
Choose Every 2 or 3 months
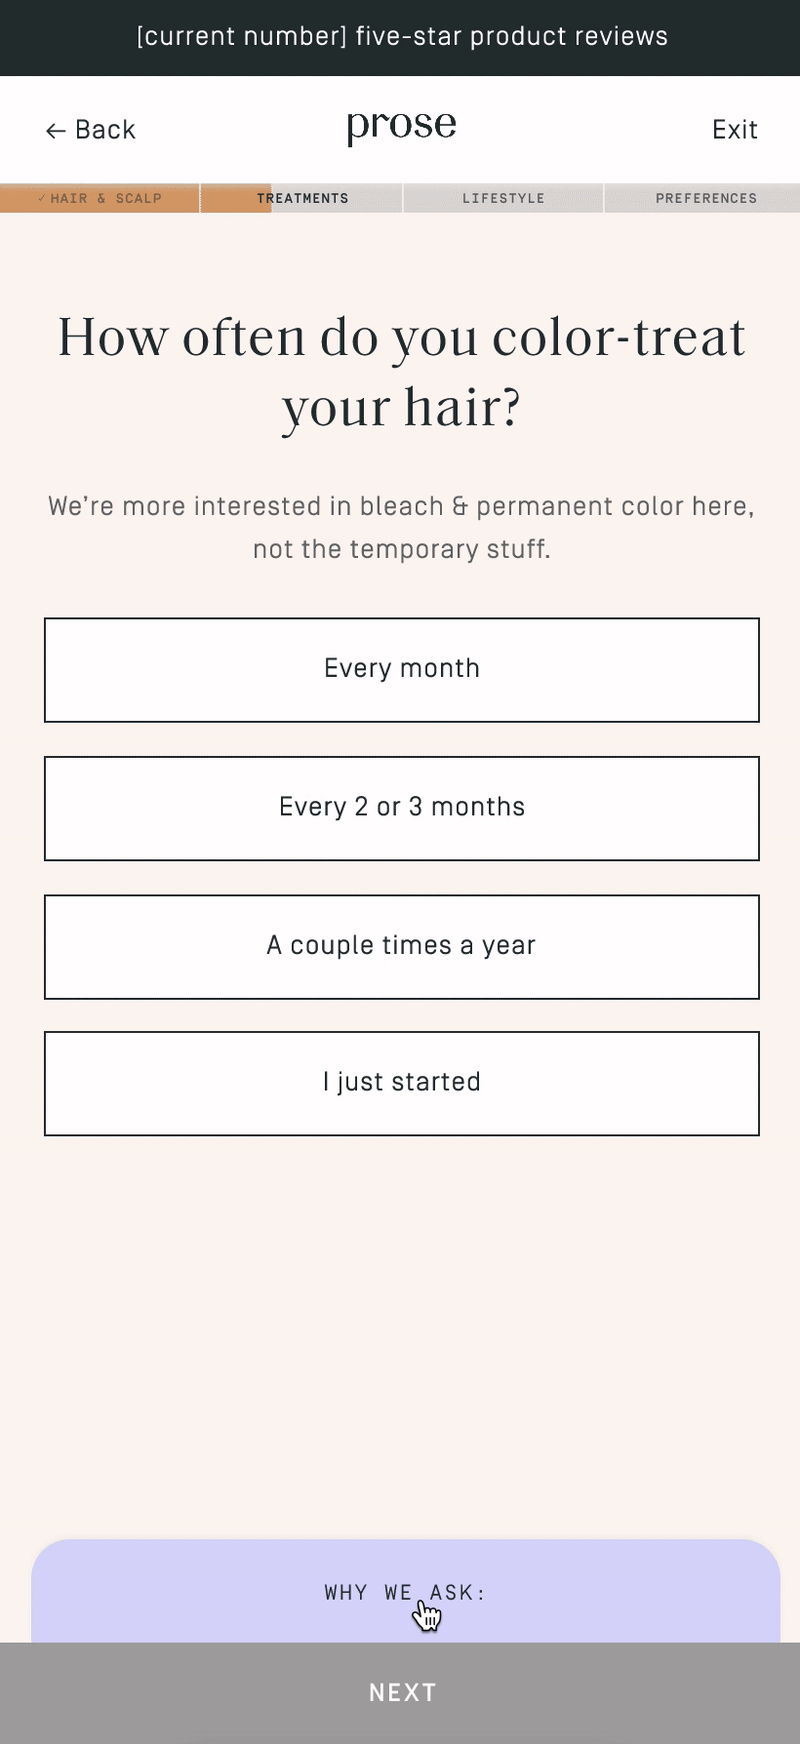[402, 808]
